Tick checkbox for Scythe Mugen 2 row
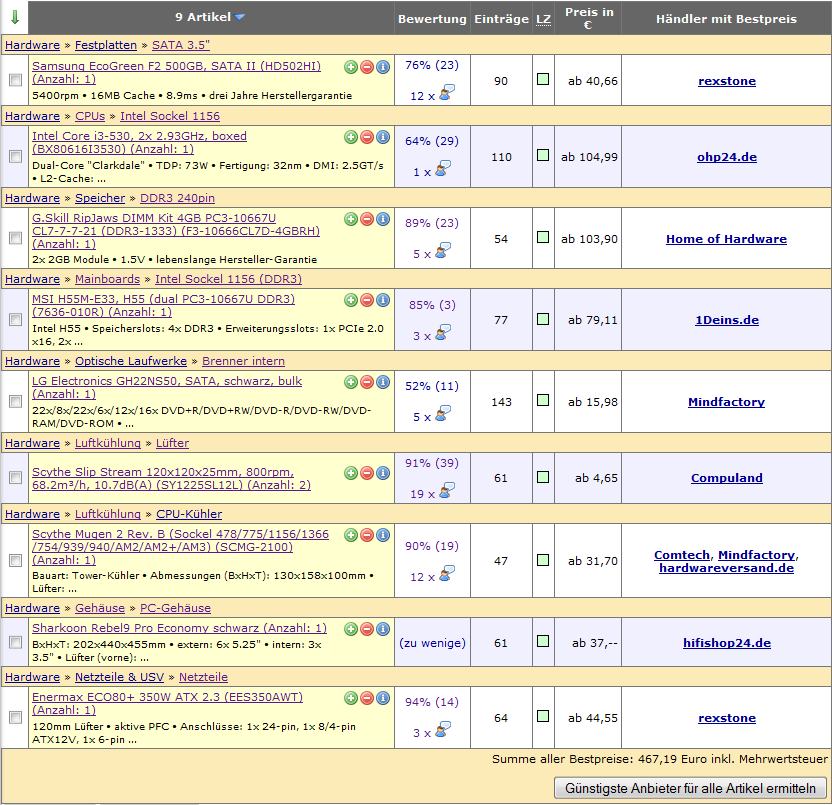Image resolution: width=832 pixels, height=805 pixels. [15, 560]
